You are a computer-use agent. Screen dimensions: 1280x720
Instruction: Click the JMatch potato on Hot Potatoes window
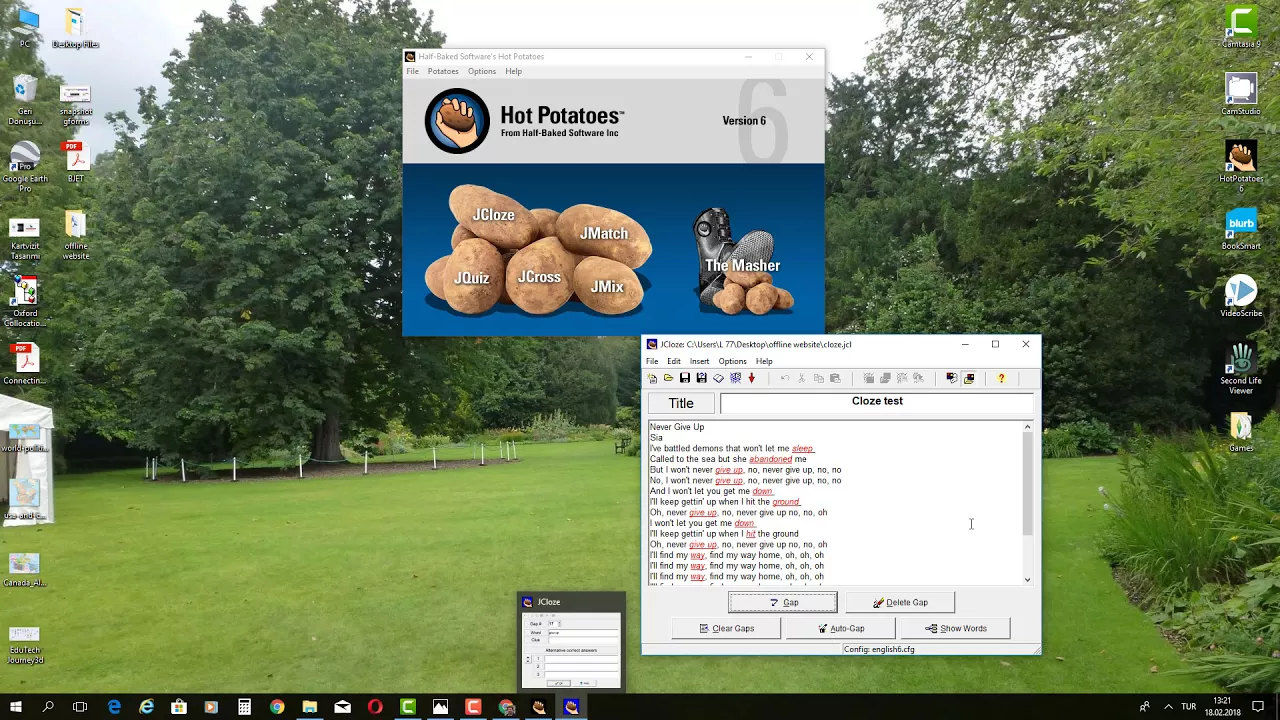tap(604, 234)
